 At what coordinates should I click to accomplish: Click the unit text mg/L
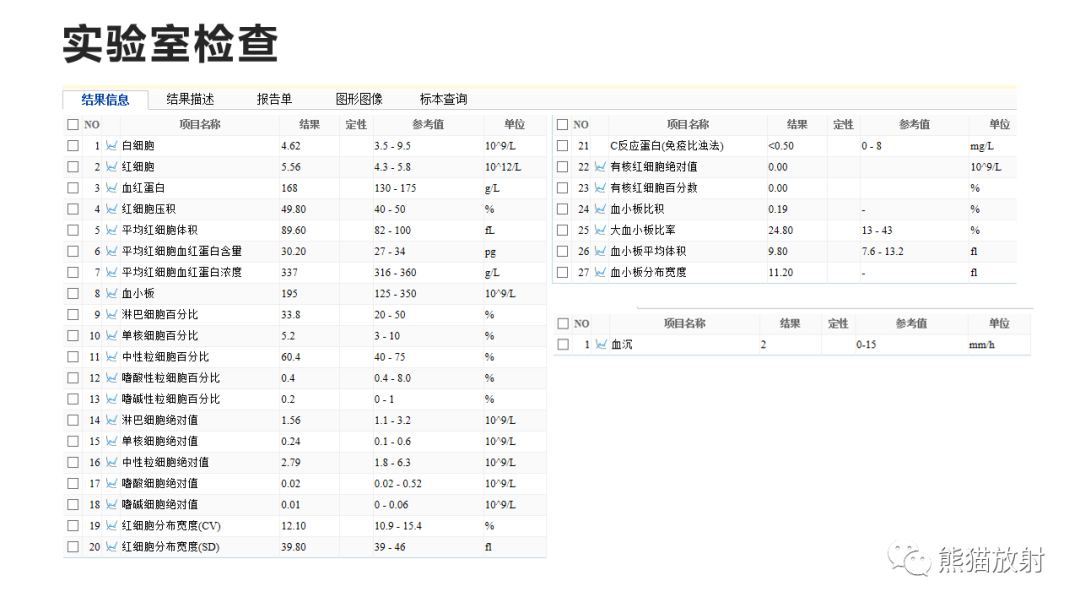pos(982,146)
